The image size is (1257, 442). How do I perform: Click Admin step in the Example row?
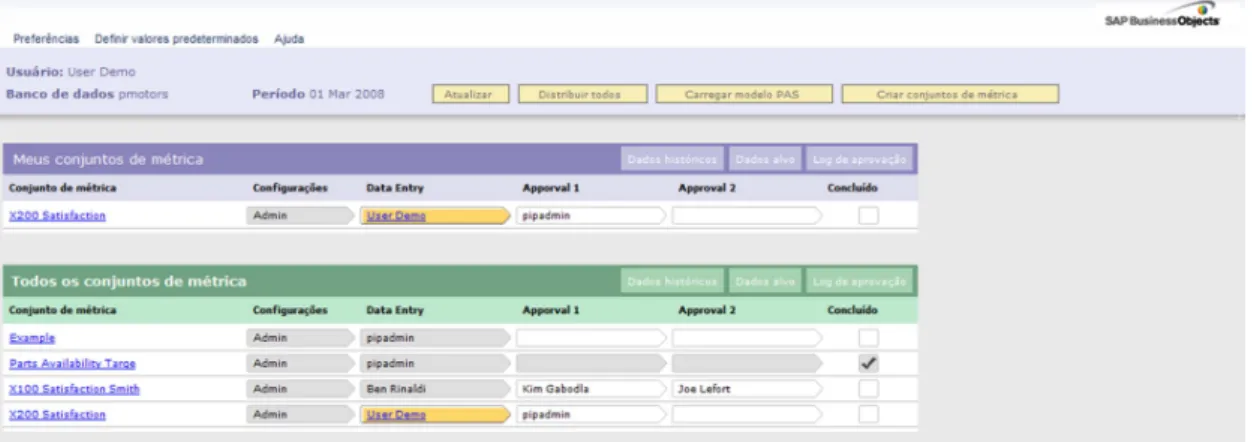(301, 339)
